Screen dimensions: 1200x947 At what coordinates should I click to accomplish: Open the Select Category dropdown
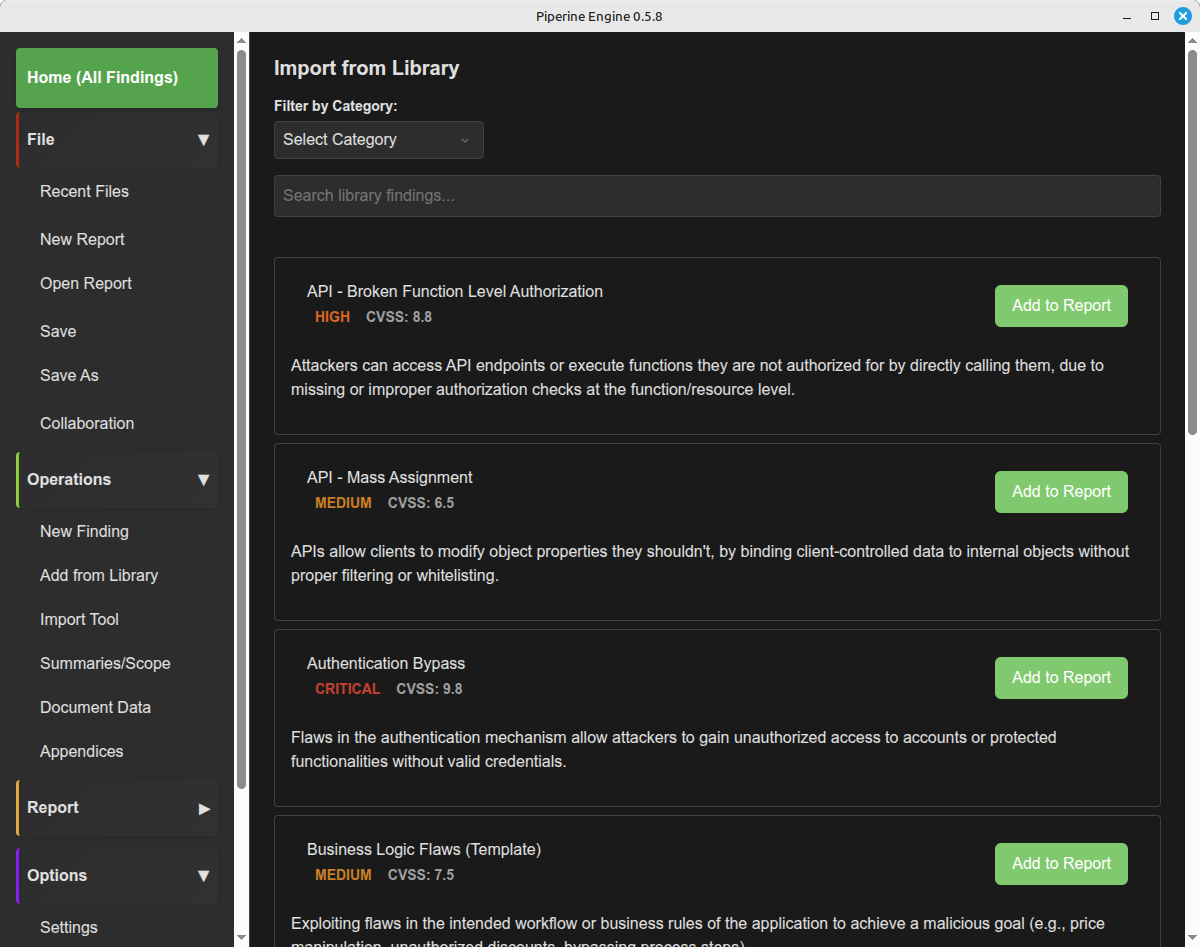click(378, 140)
